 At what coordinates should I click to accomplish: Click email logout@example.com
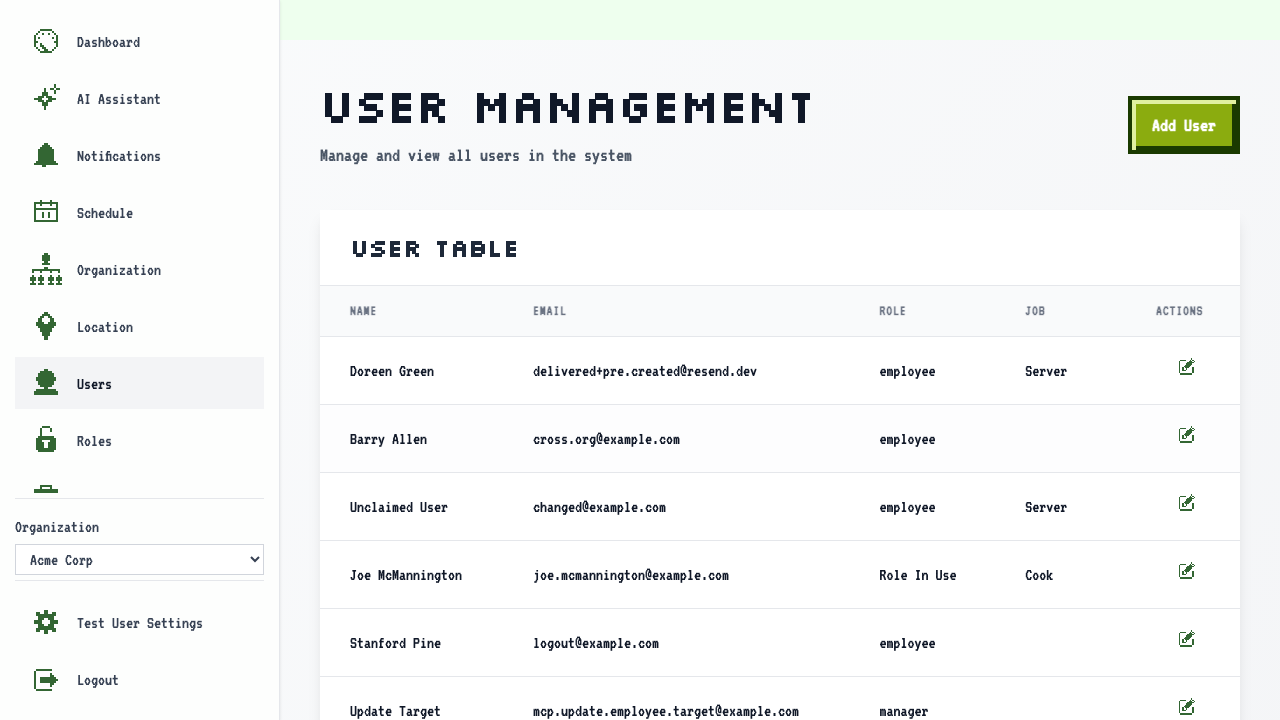596,643
